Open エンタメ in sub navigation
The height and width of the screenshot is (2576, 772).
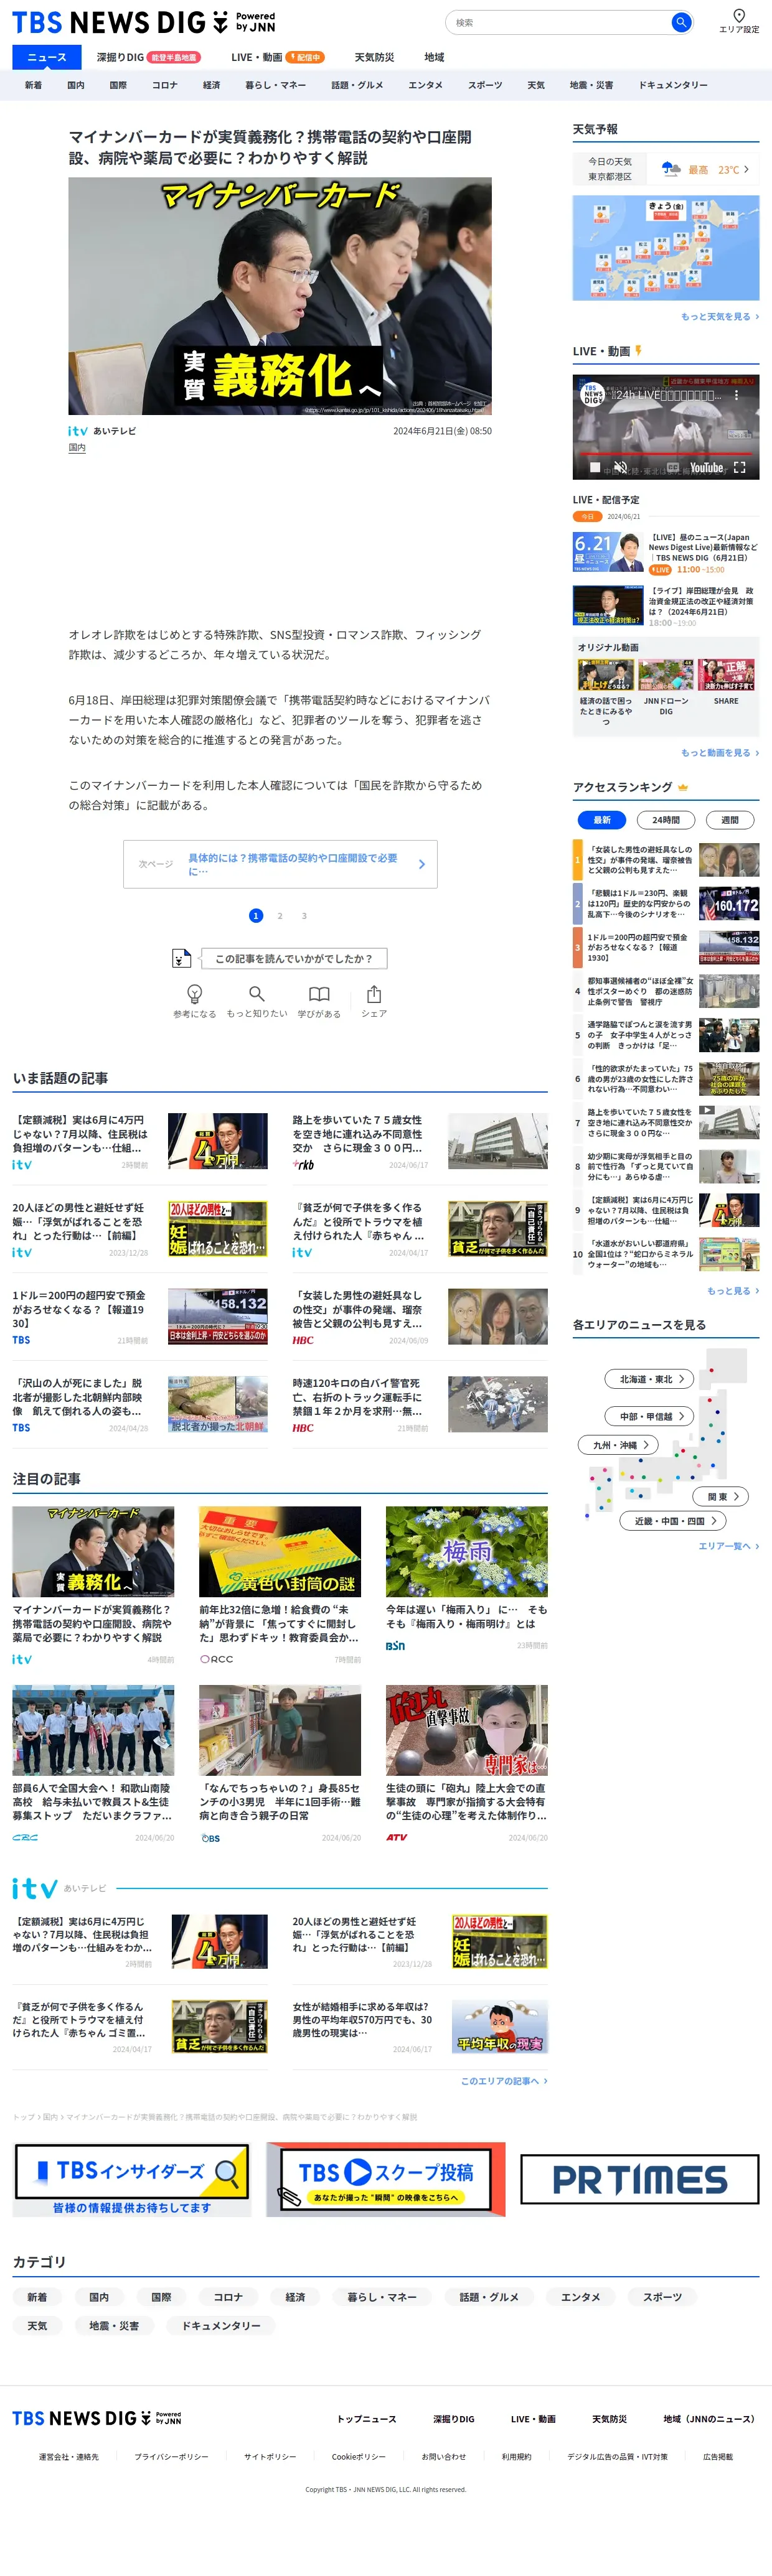pyautogui.click(x=425, y=85)
